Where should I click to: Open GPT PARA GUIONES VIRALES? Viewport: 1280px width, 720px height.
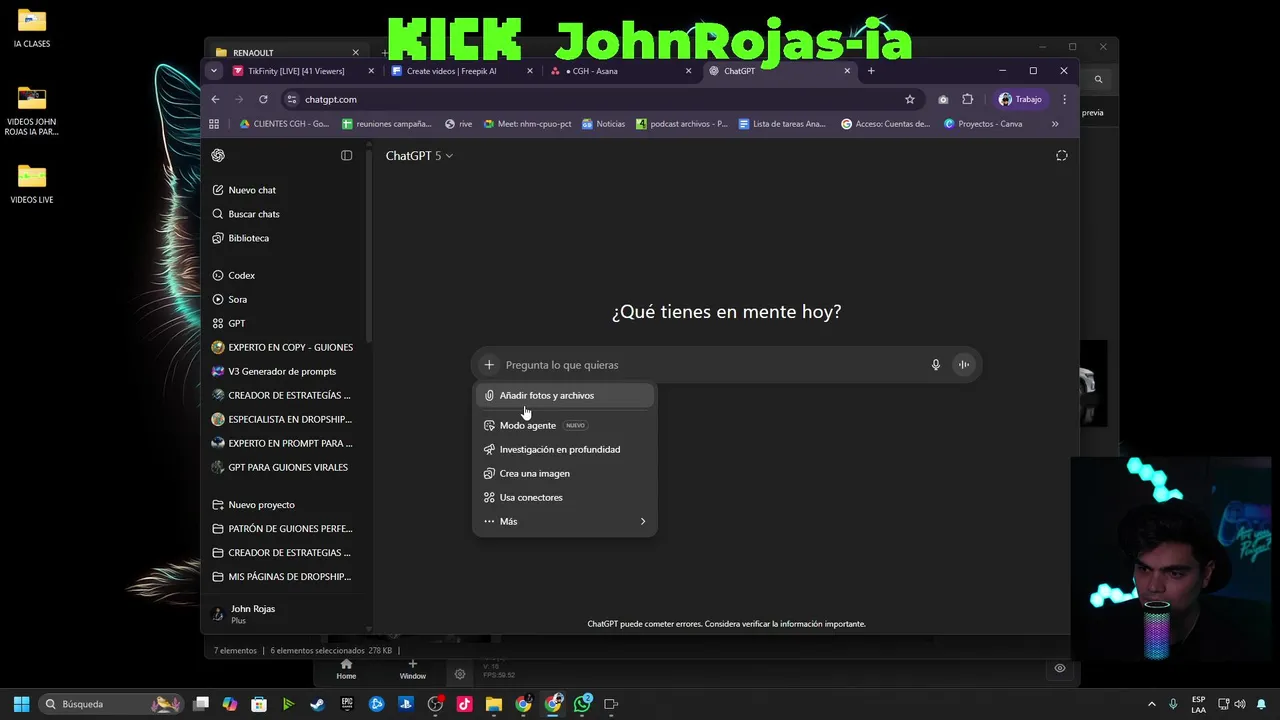point(284,467)
